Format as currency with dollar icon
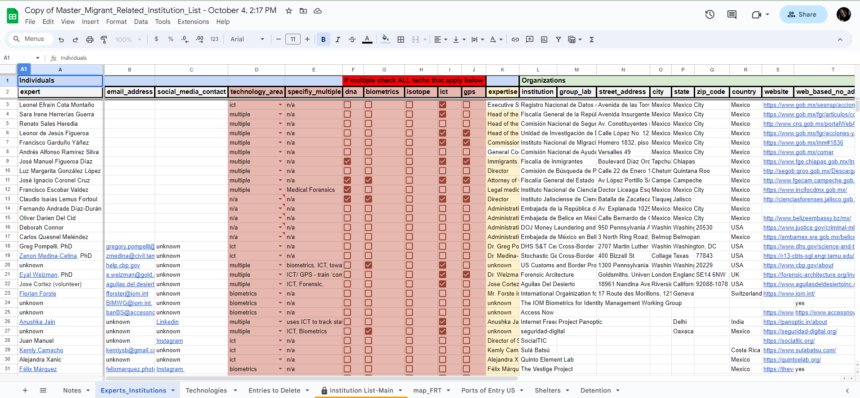Viewport: 860px width, 398px height. (157, 39)
